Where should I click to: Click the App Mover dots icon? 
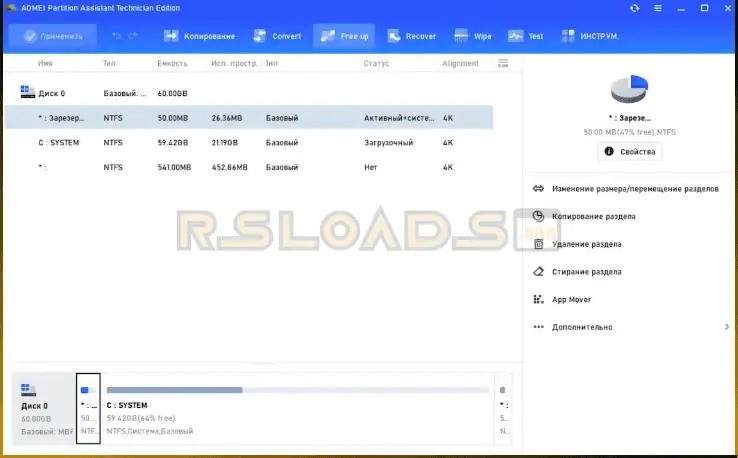pyautogui.click(x=538, y=299)
